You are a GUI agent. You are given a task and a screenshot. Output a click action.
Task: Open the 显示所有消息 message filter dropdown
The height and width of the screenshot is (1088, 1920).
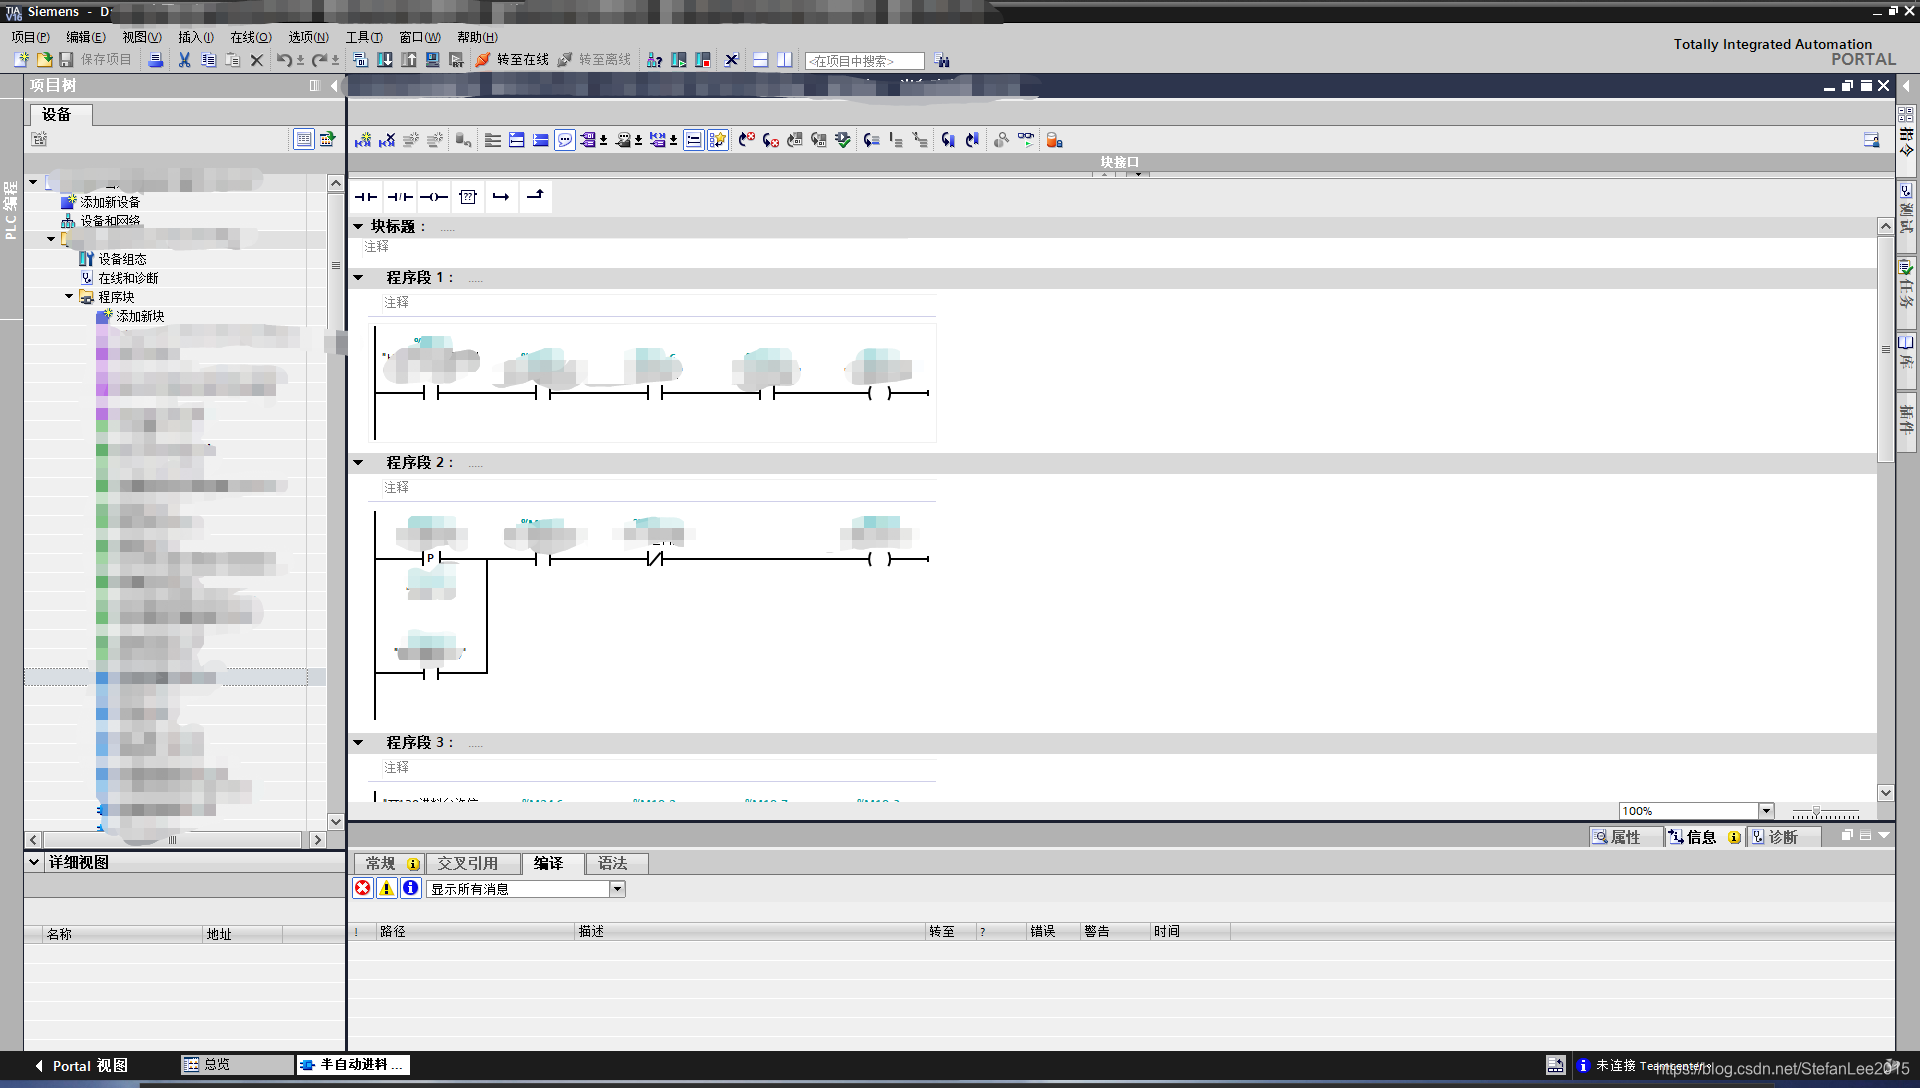[x=617, y=889]
